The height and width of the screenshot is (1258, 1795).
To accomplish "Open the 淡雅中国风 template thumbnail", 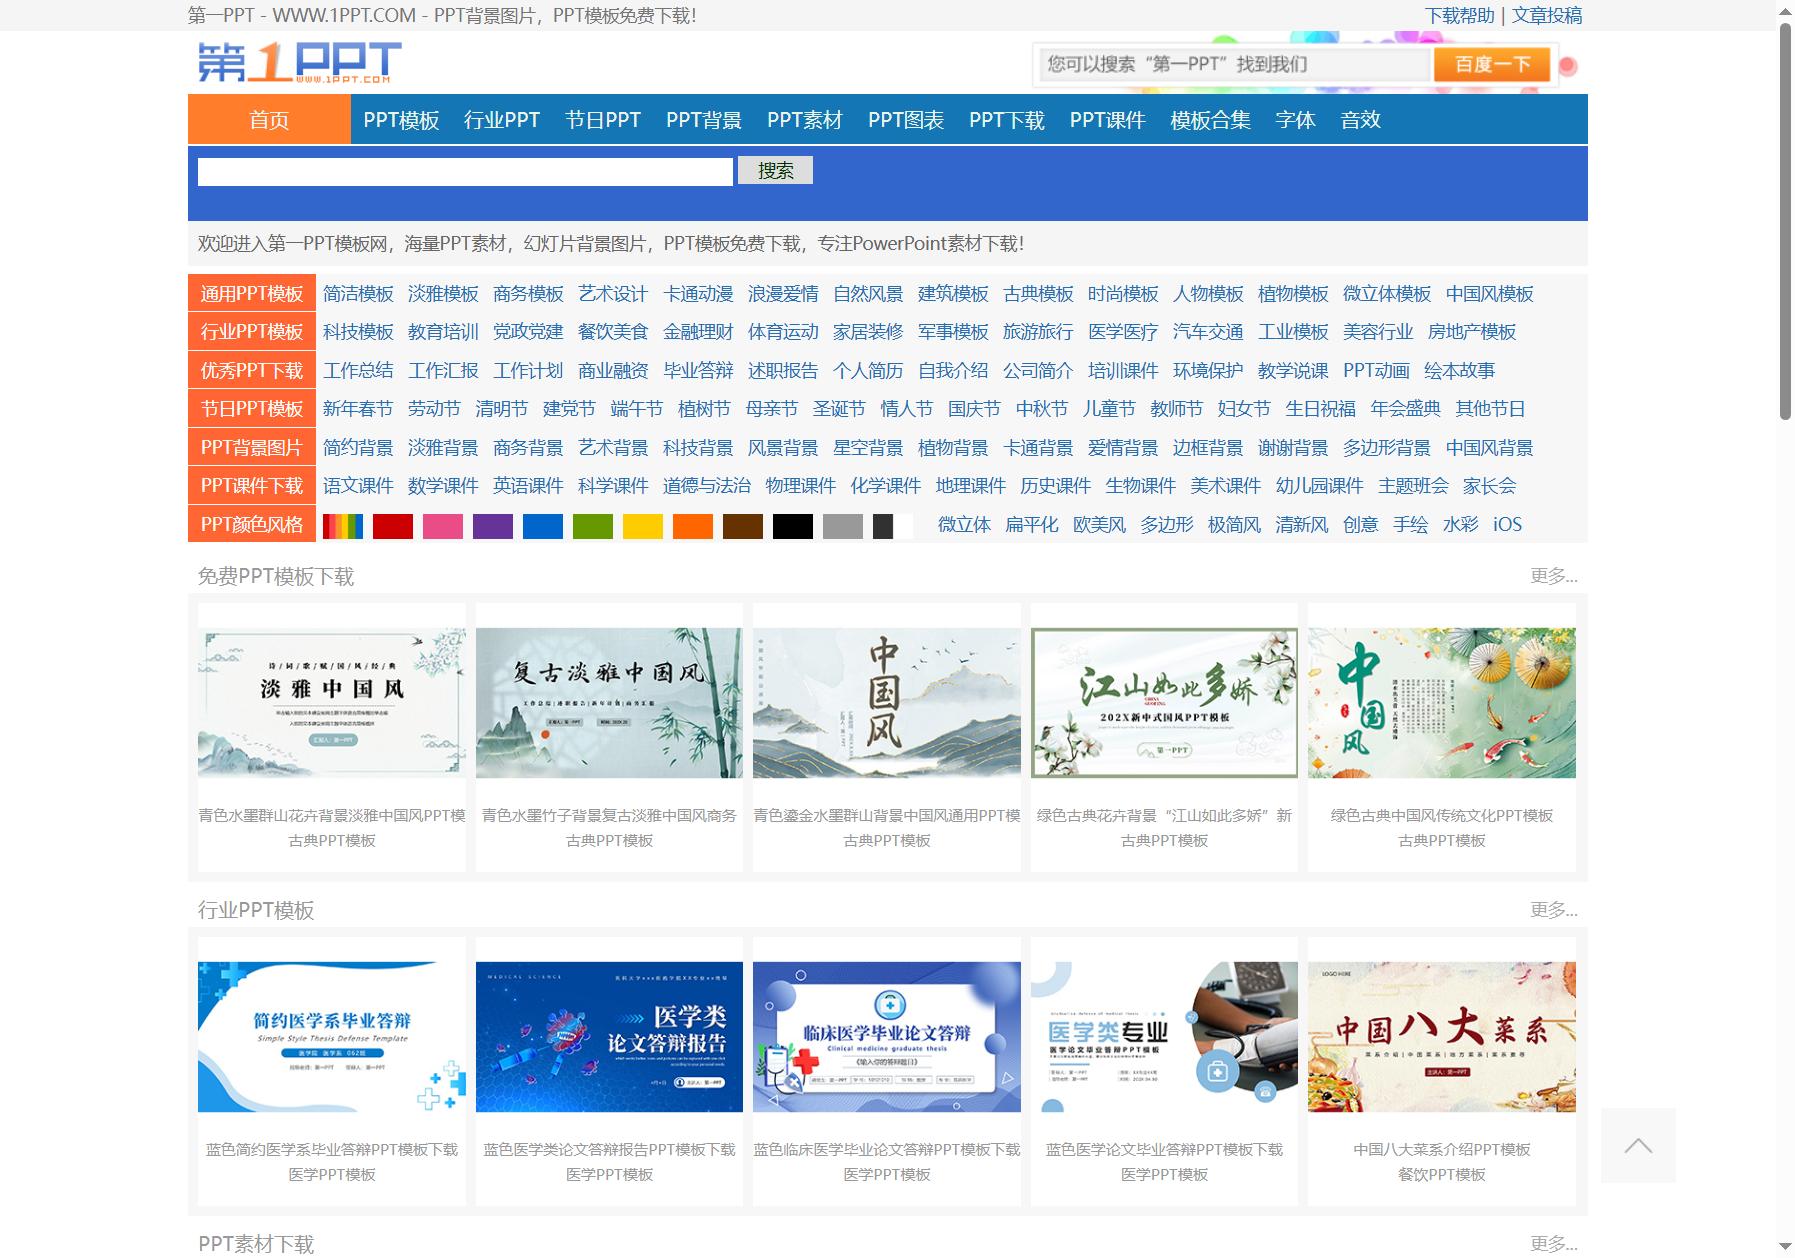I will point(332,703).
